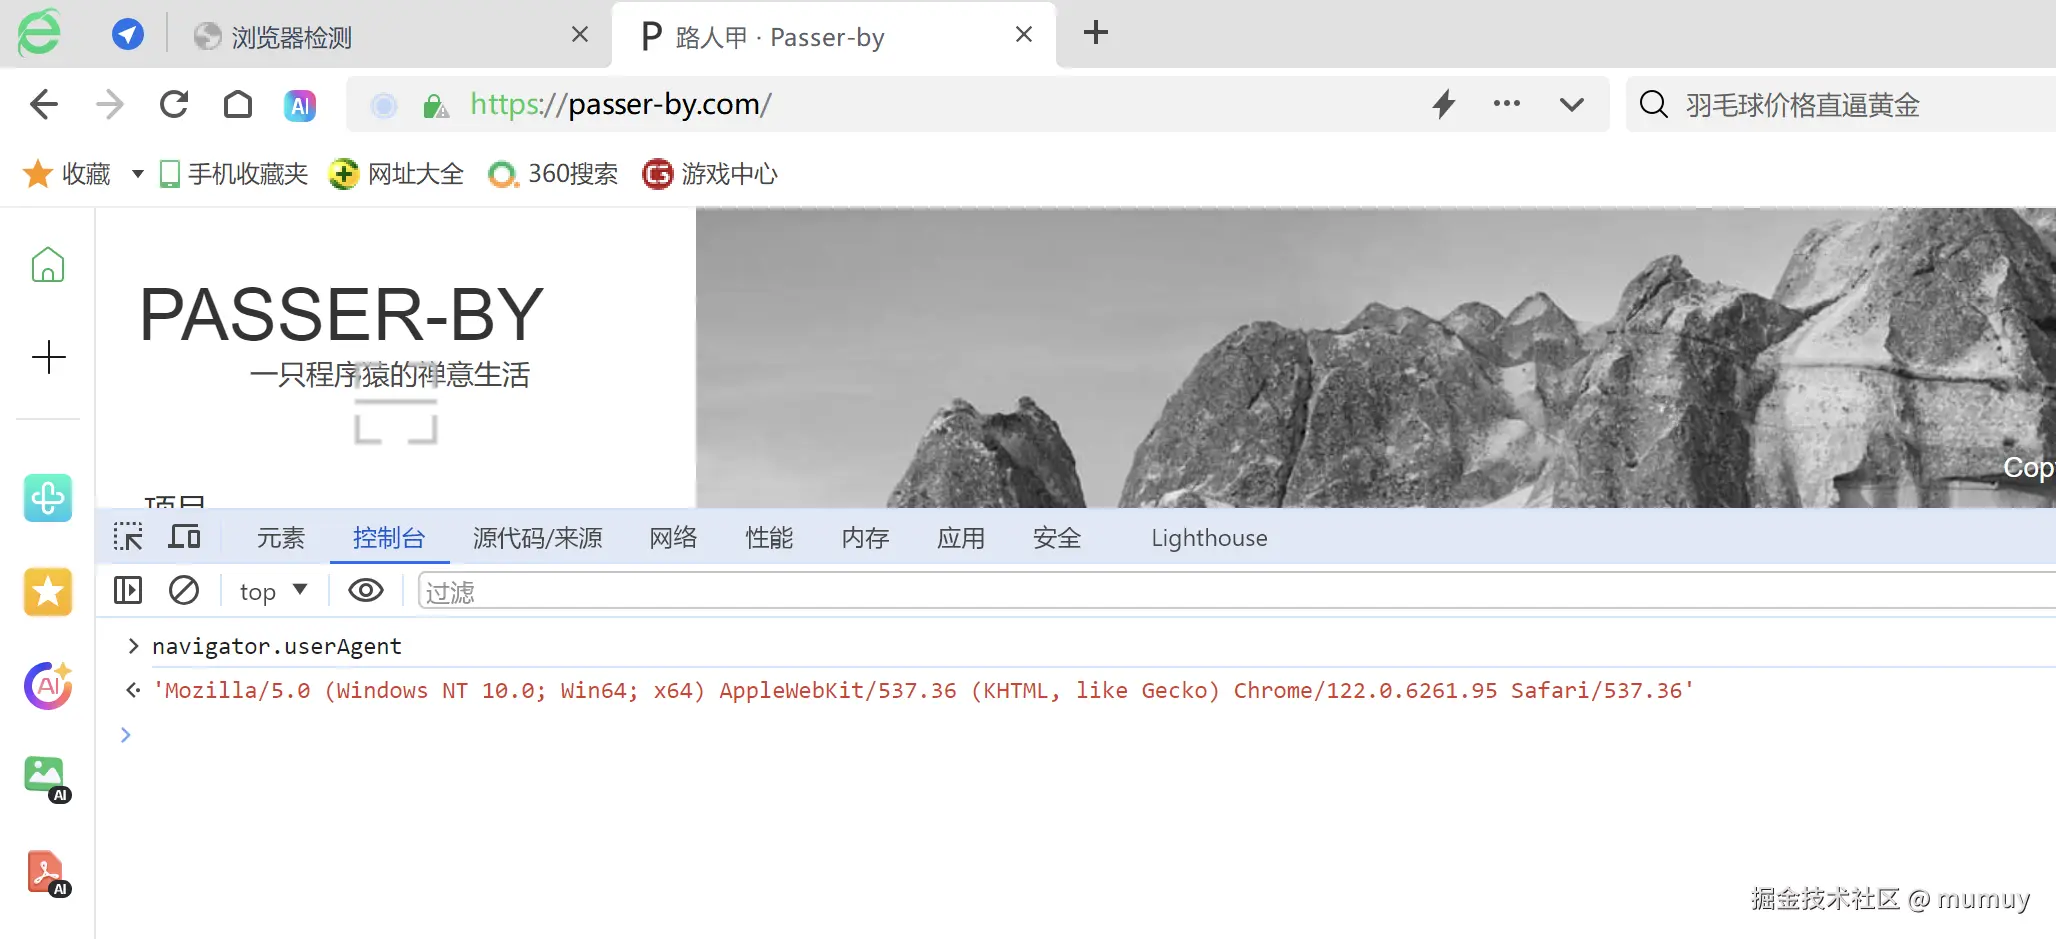2056x939 pixels.
Task: Toggle the console sidebar panel
Action: (128, 591)
